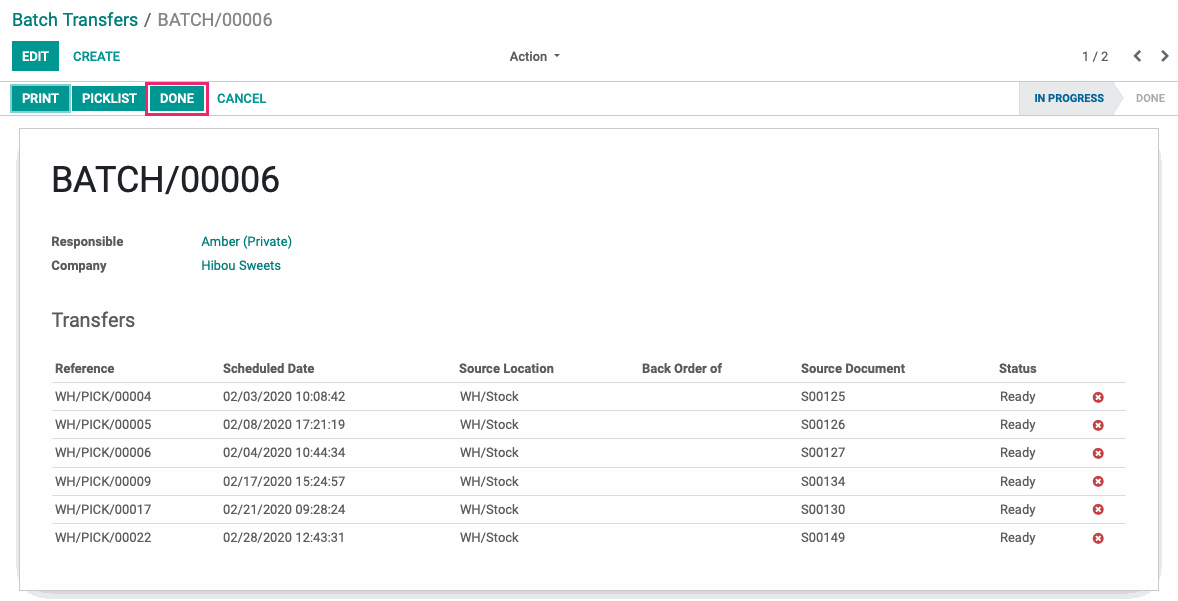
Task: Mark the batch as Done
Action: [x=177, y=98]
